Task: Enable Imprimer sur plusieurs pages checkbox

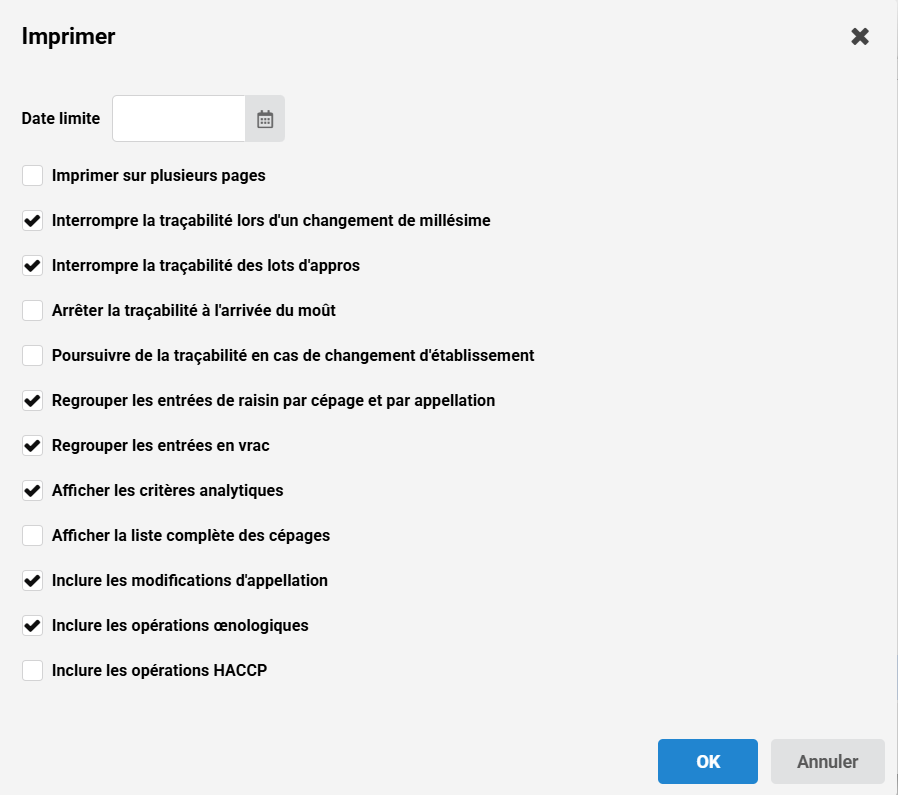Action: (33, 176)
